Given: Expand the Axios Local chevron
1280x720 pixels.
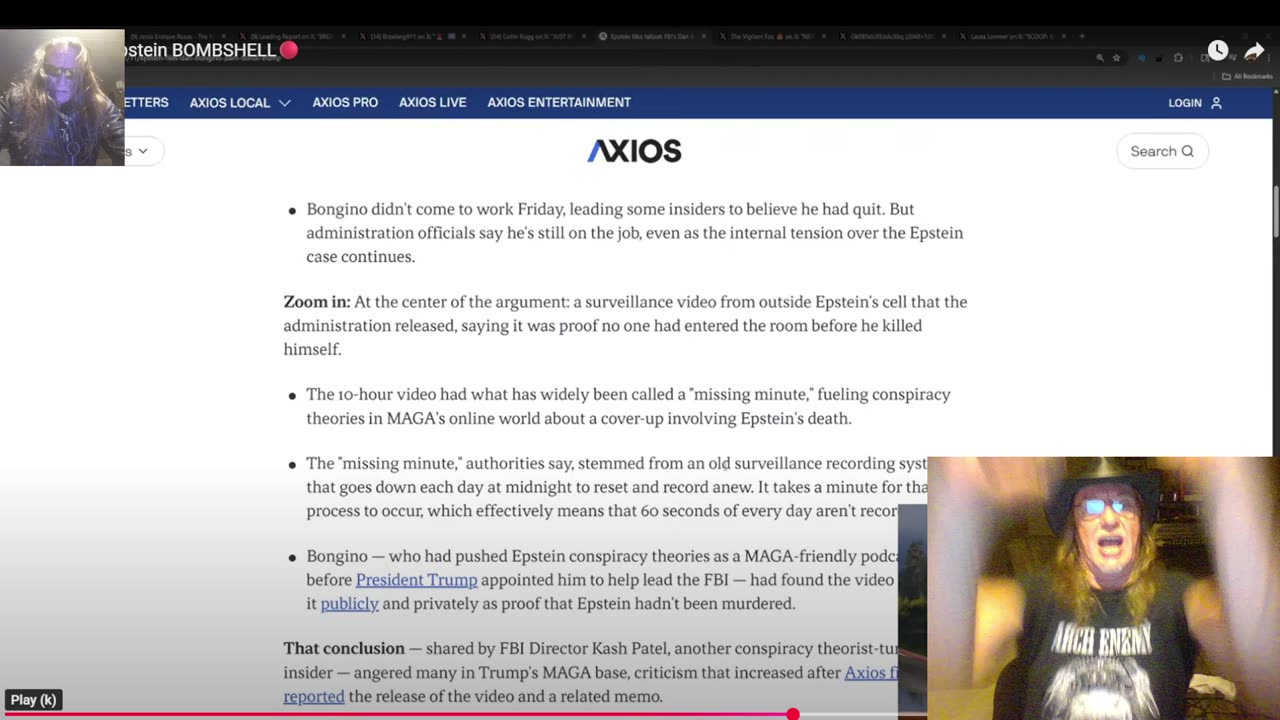Looking at the screenshot, I should click(285, 103).
